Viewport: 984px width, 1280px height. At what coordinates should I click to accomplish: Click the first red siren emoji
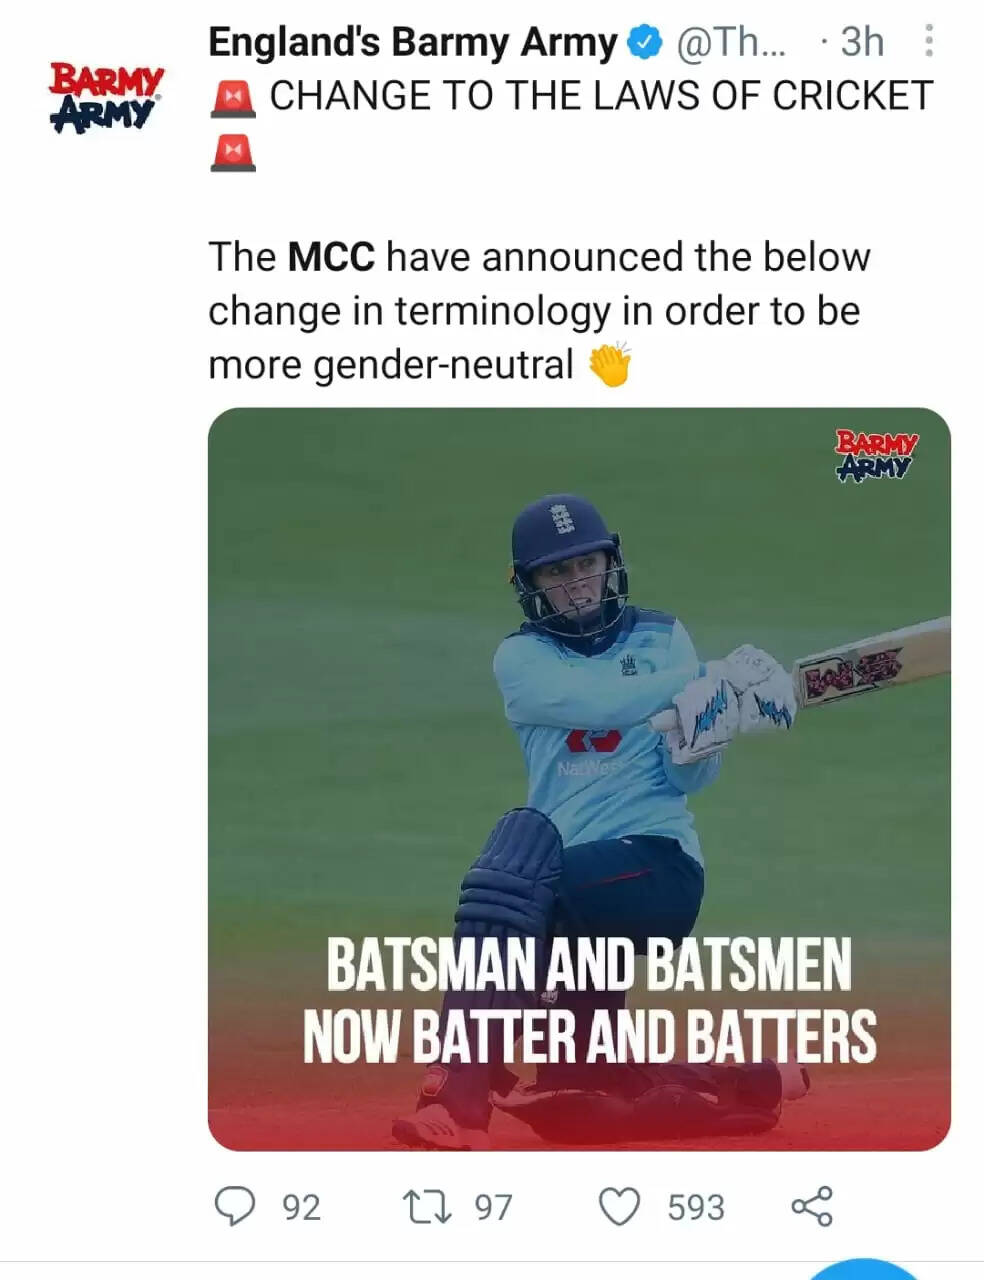click(x=233, y=97)
